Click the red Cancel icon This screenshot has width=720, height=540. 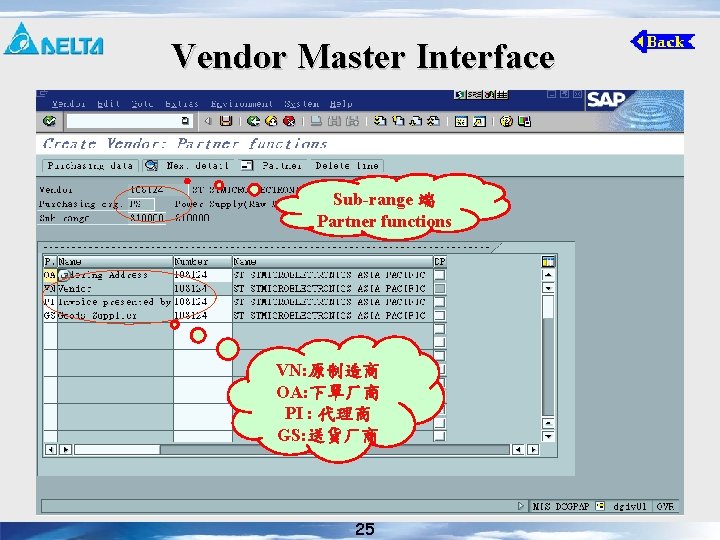pos(289,121)
